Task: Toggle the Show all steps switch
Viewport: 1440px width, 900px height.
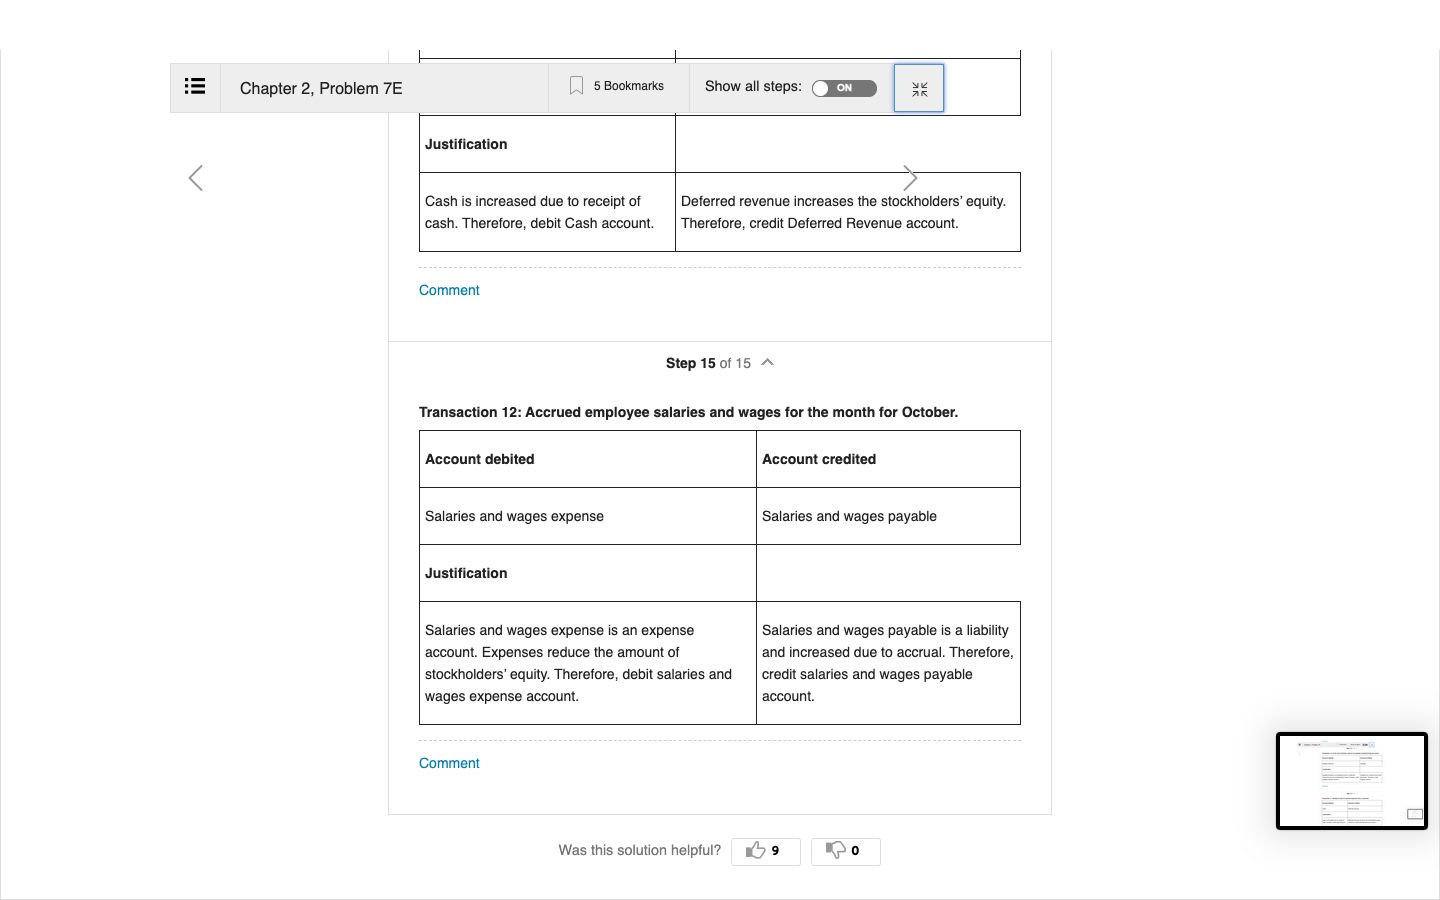Action: [x=844, y=88]
